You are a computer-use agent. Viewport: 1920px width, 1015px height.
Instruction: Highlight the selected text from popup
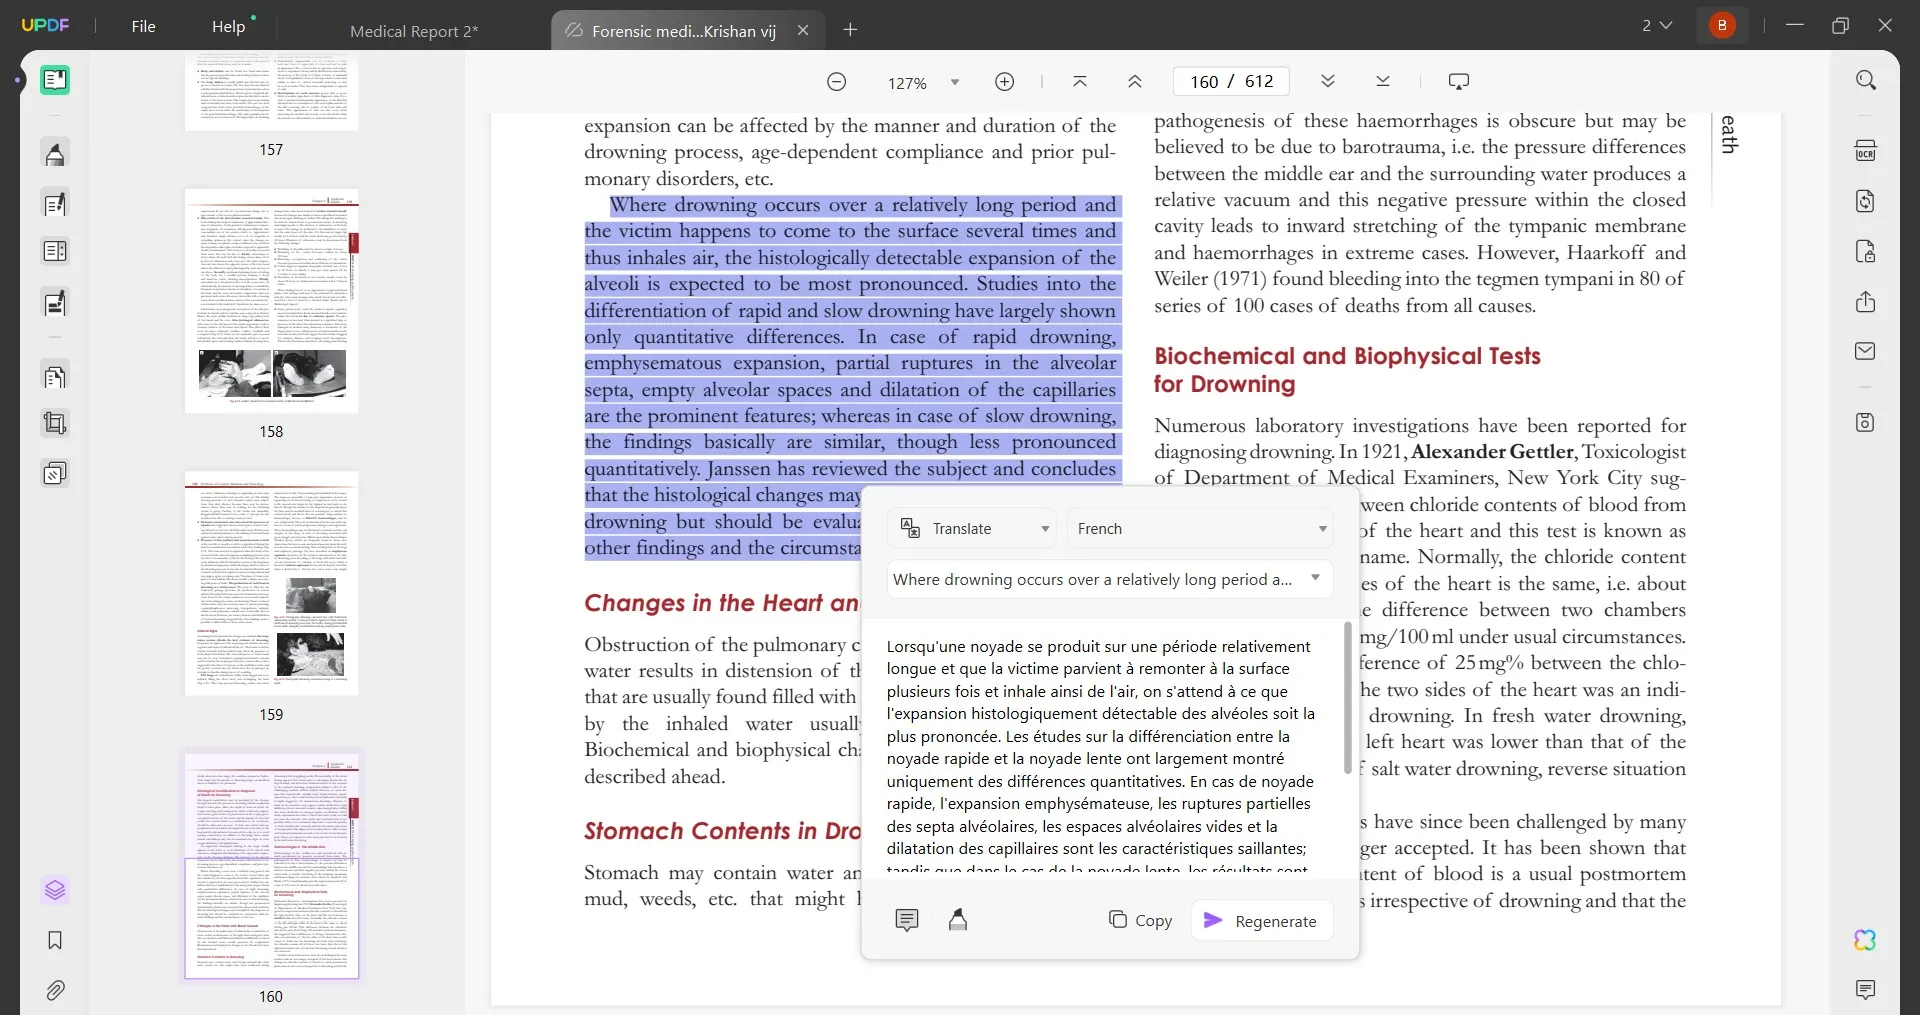(958, 920)
